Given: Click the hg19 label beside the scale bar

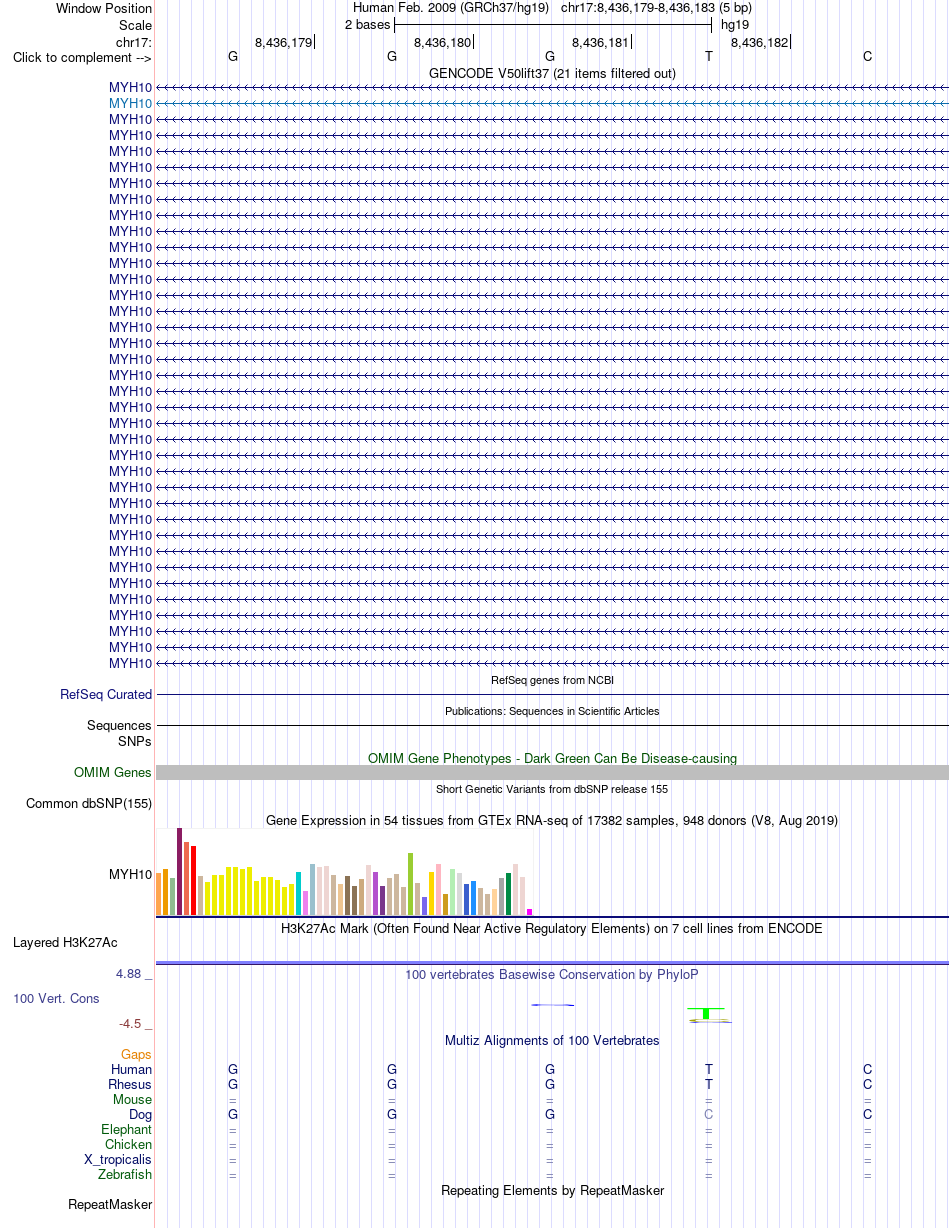Looking at the screenshot, I should pos(735,24).
